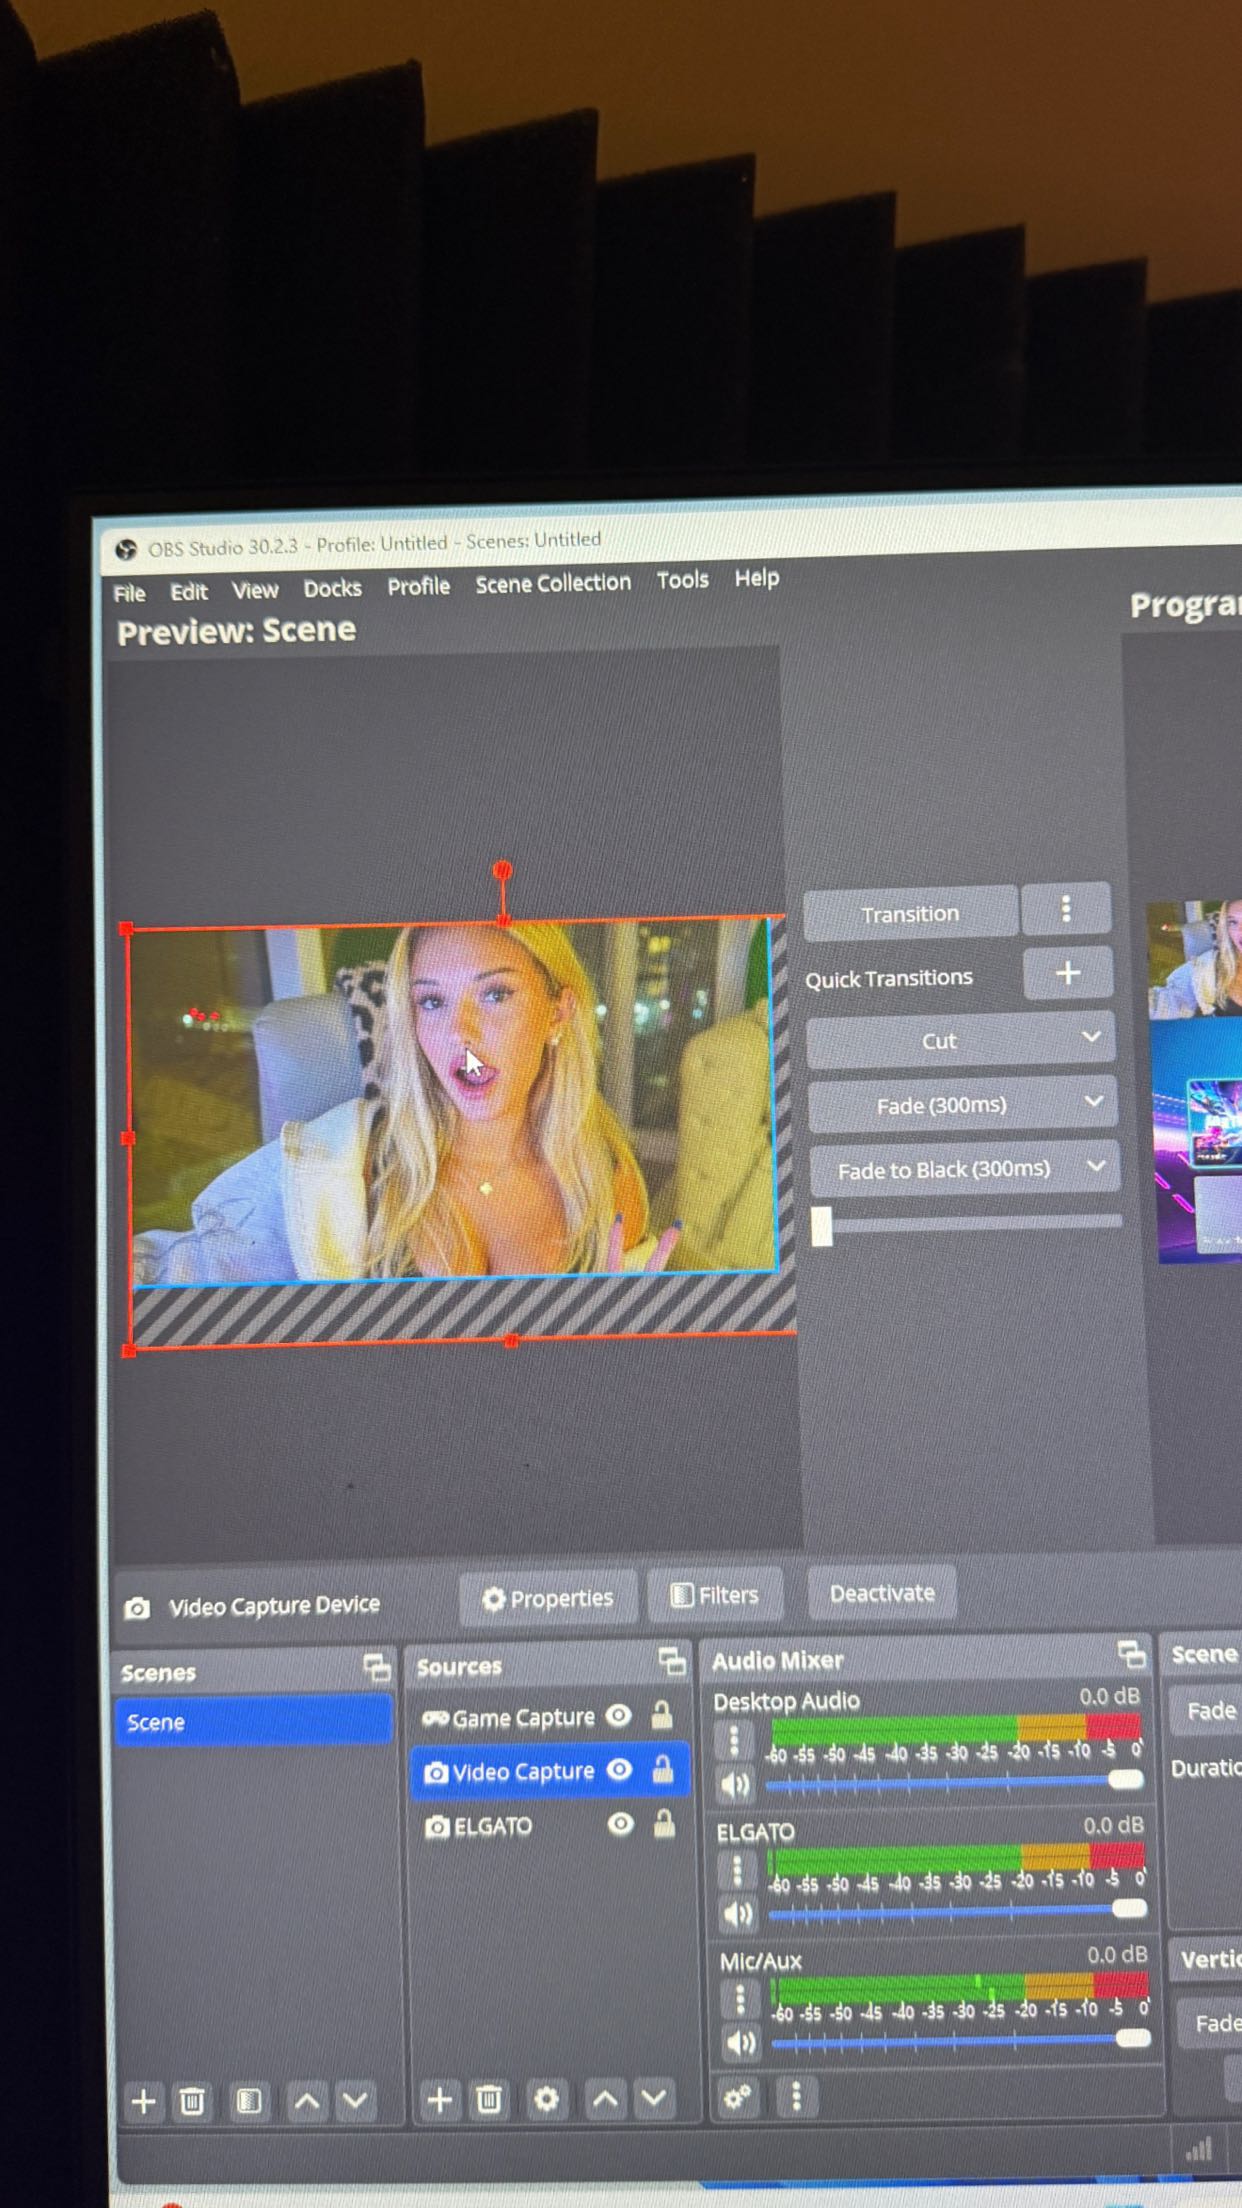The height and width of the screenshot is (2208, 1242).
Task: Click the Transition button
Action: (909, 914)
